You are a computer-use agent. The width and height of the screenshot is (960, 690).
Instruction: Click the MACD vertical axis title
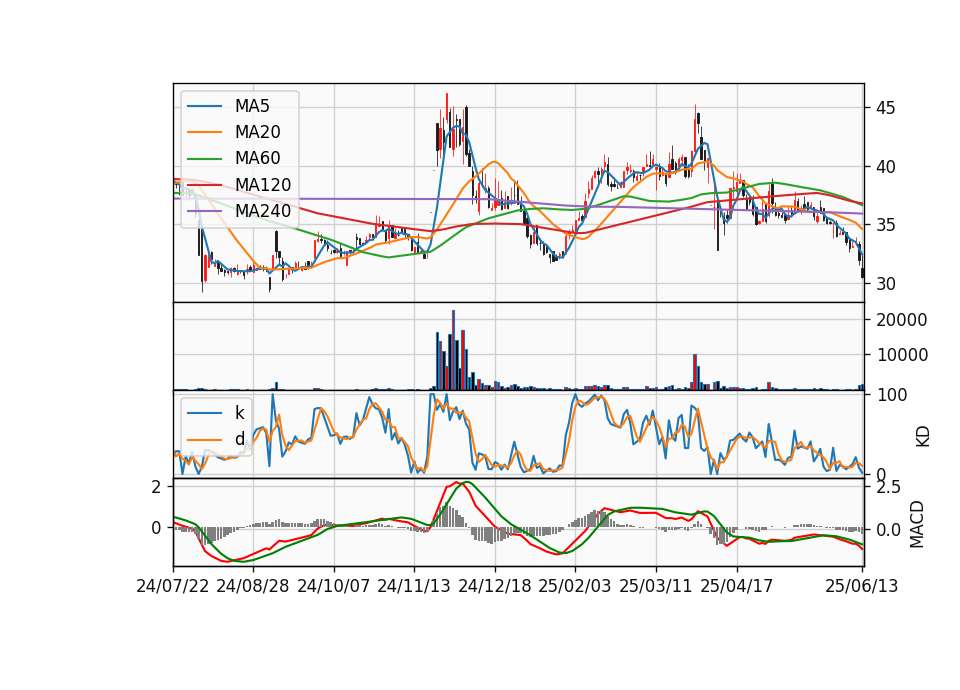tap(917, 524)
